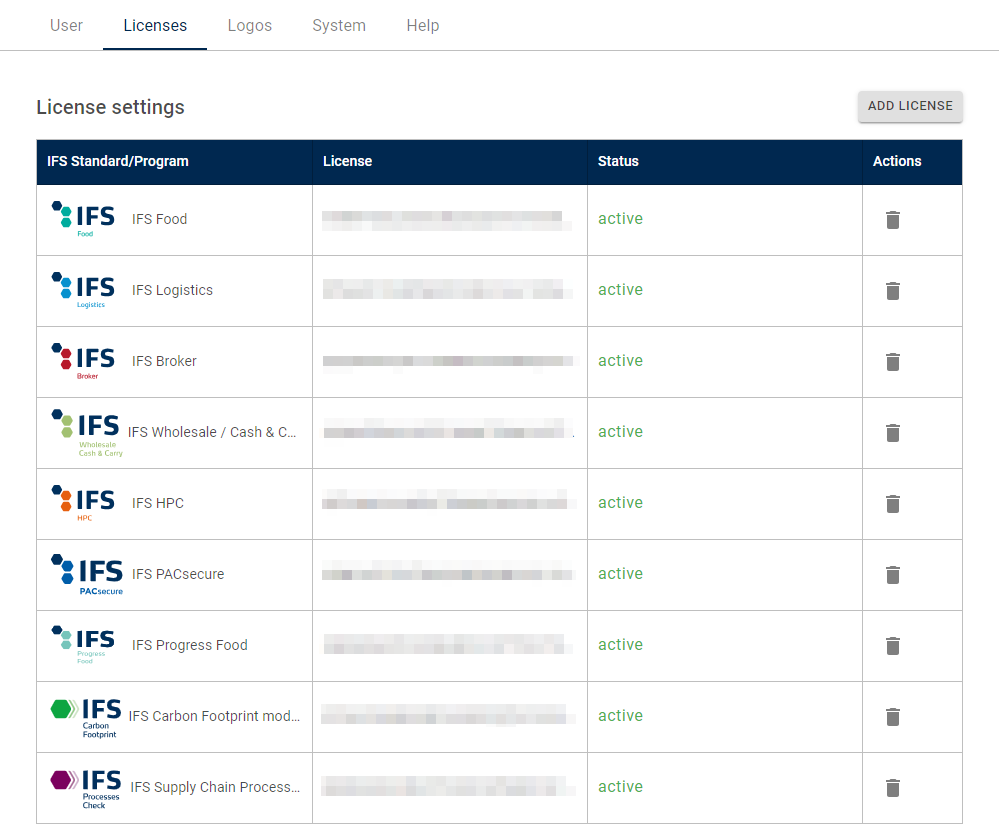Select the 'IFS Carbon Footprint mod...' name
Image resolution: width=999 pixels, height=839 pixels.
point(214,716)
